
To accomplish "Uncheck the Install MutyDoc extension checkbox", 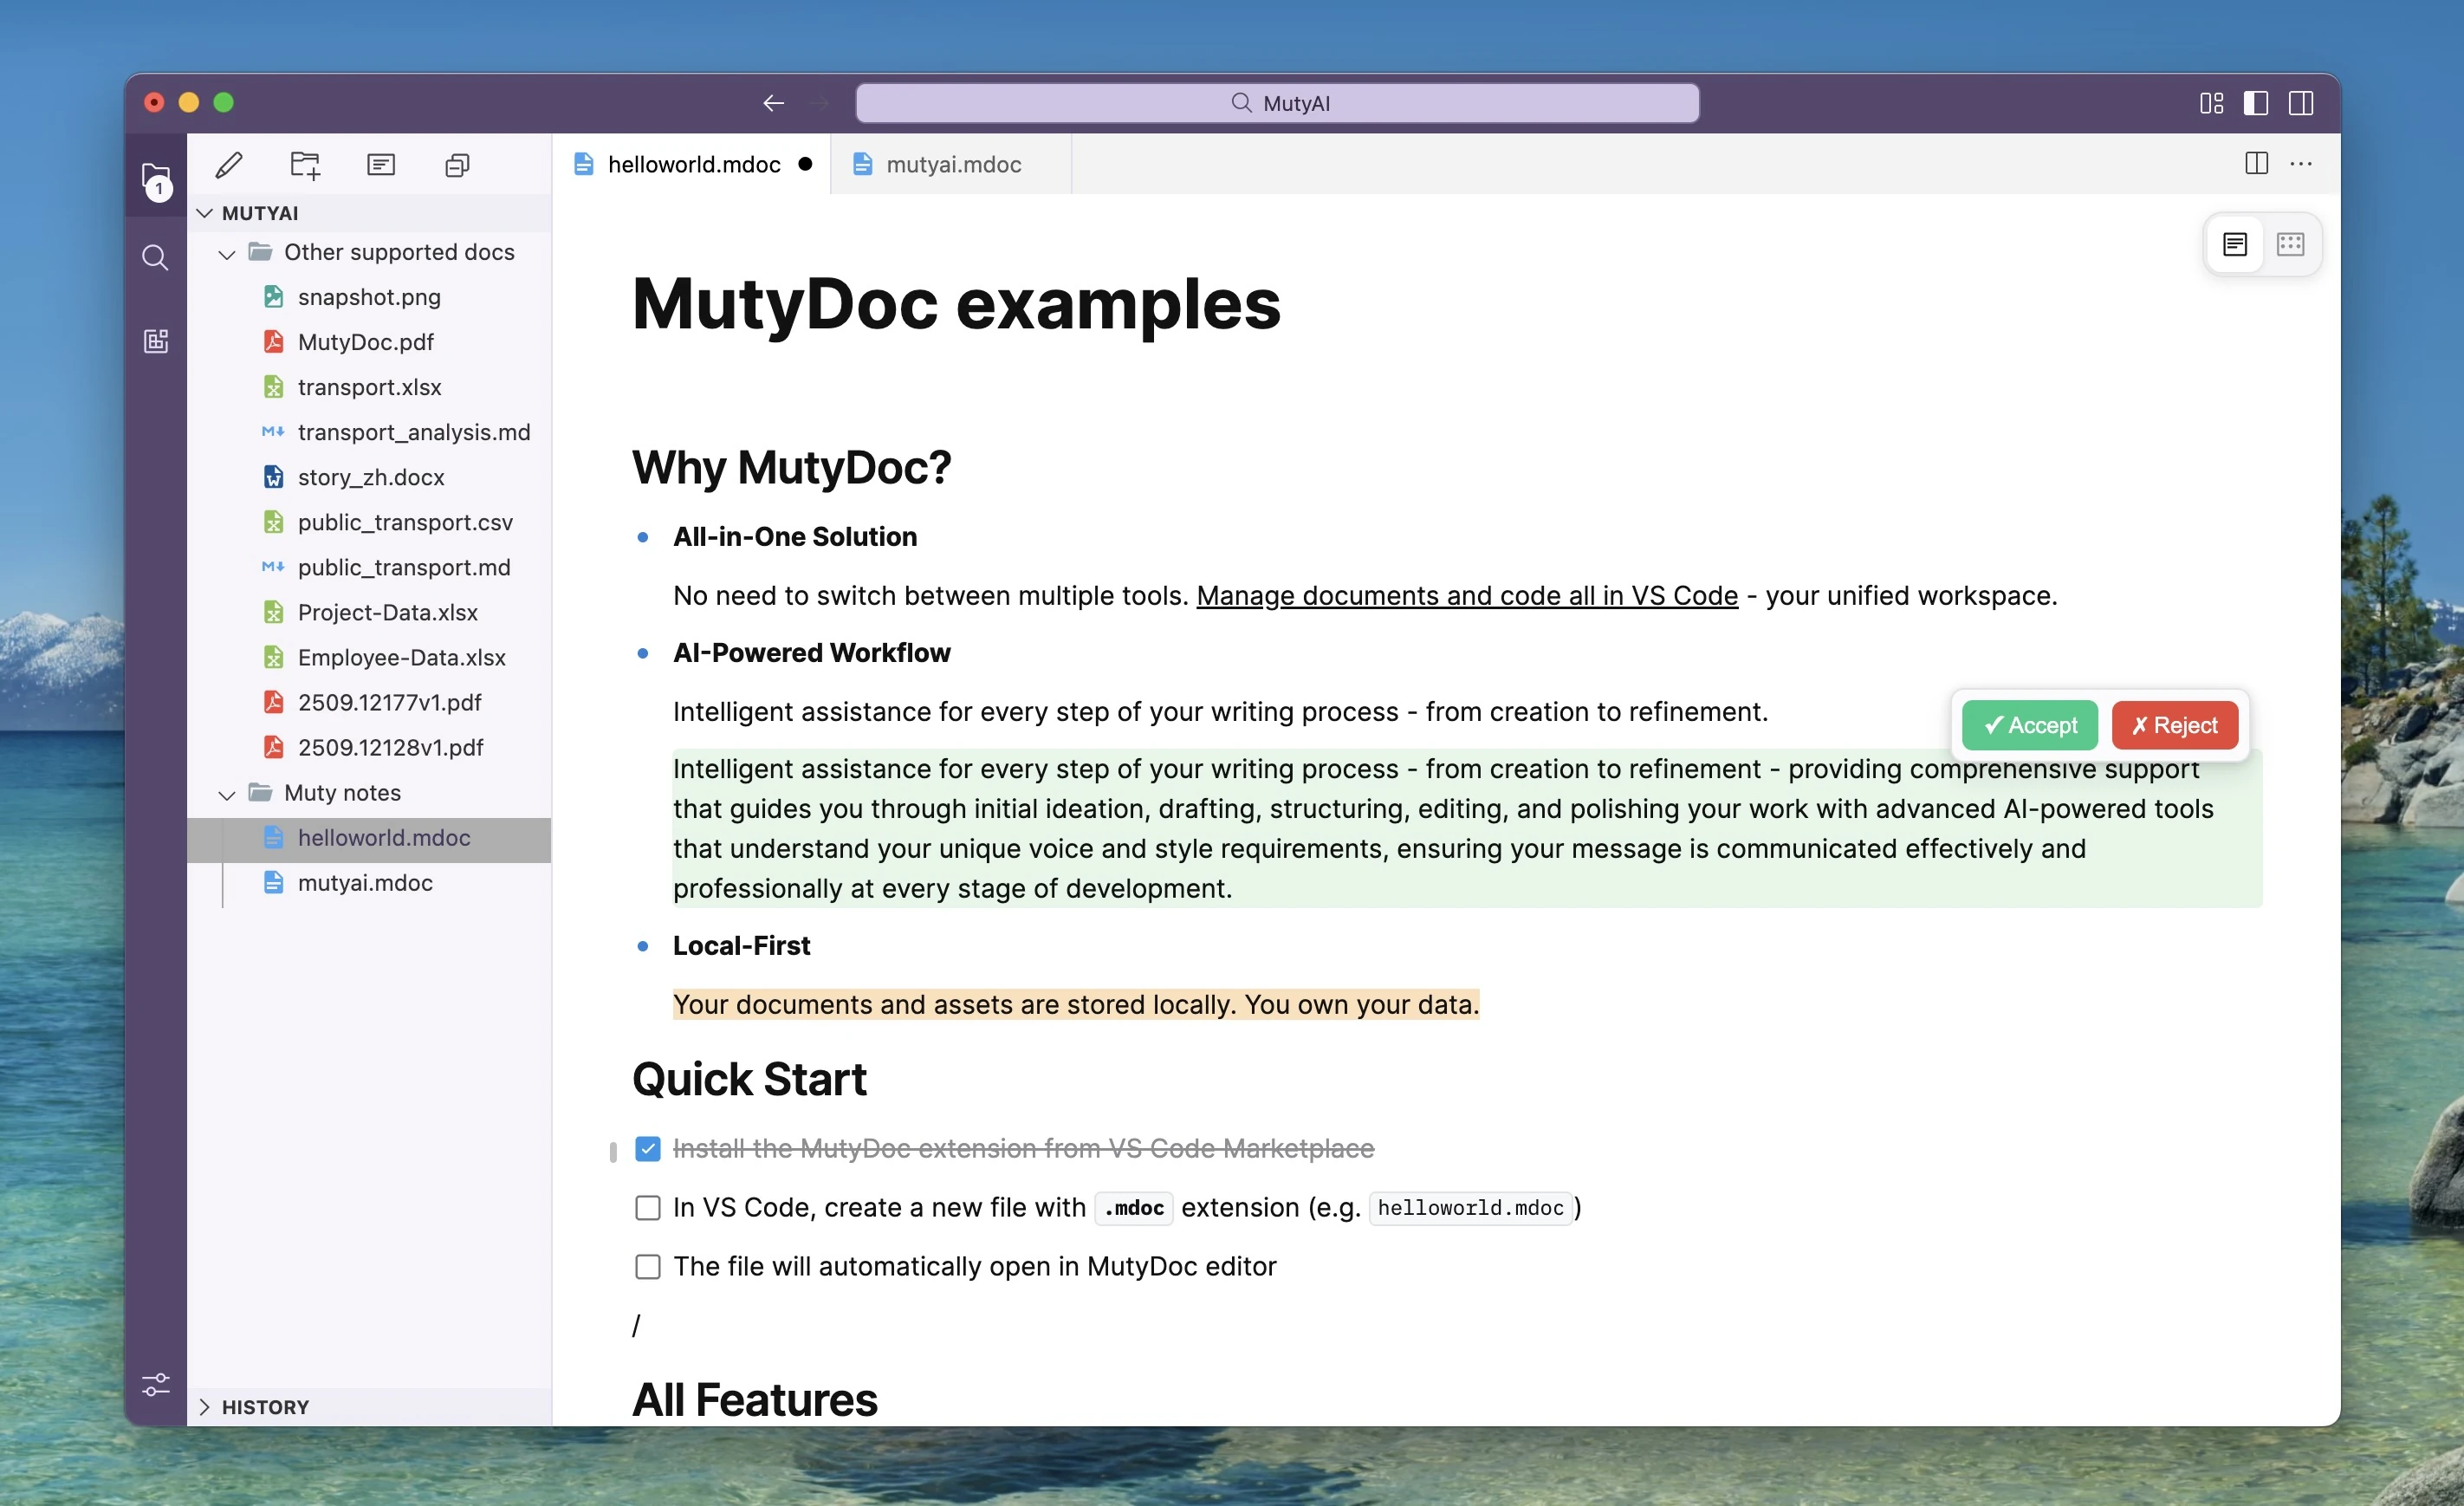I will click(648, 1149).
